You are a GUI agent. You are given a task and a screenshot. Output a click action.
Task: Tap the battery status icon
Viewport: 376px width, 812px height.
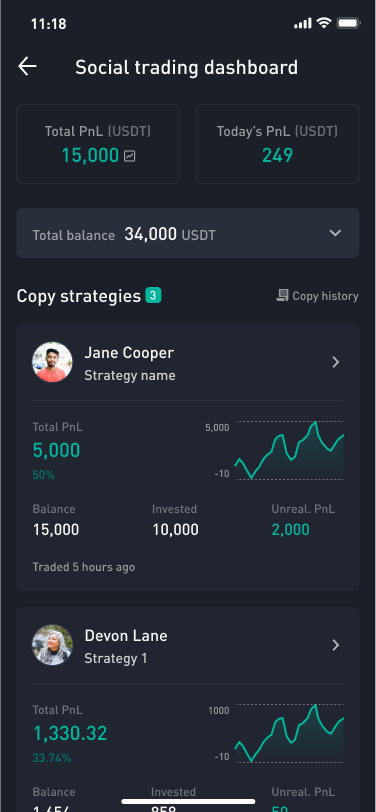348,23
